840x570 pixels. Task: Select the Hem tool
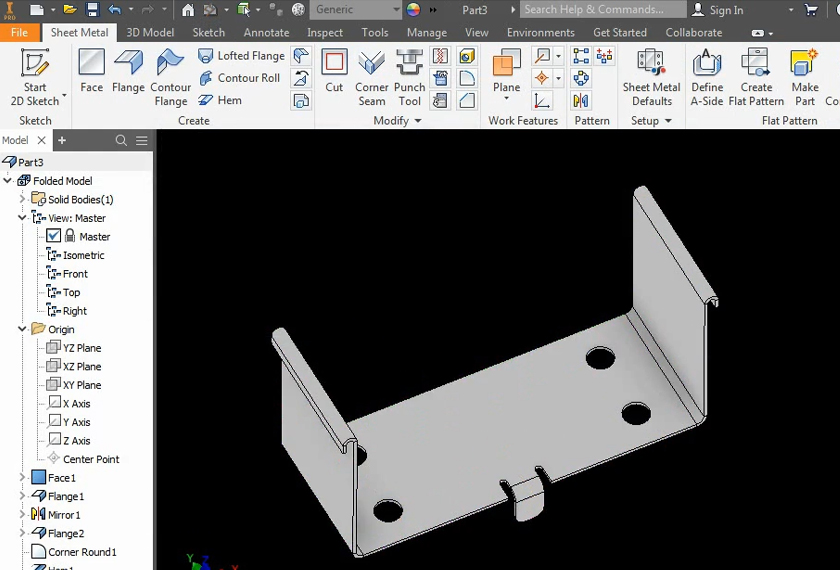tap(220, 100)
